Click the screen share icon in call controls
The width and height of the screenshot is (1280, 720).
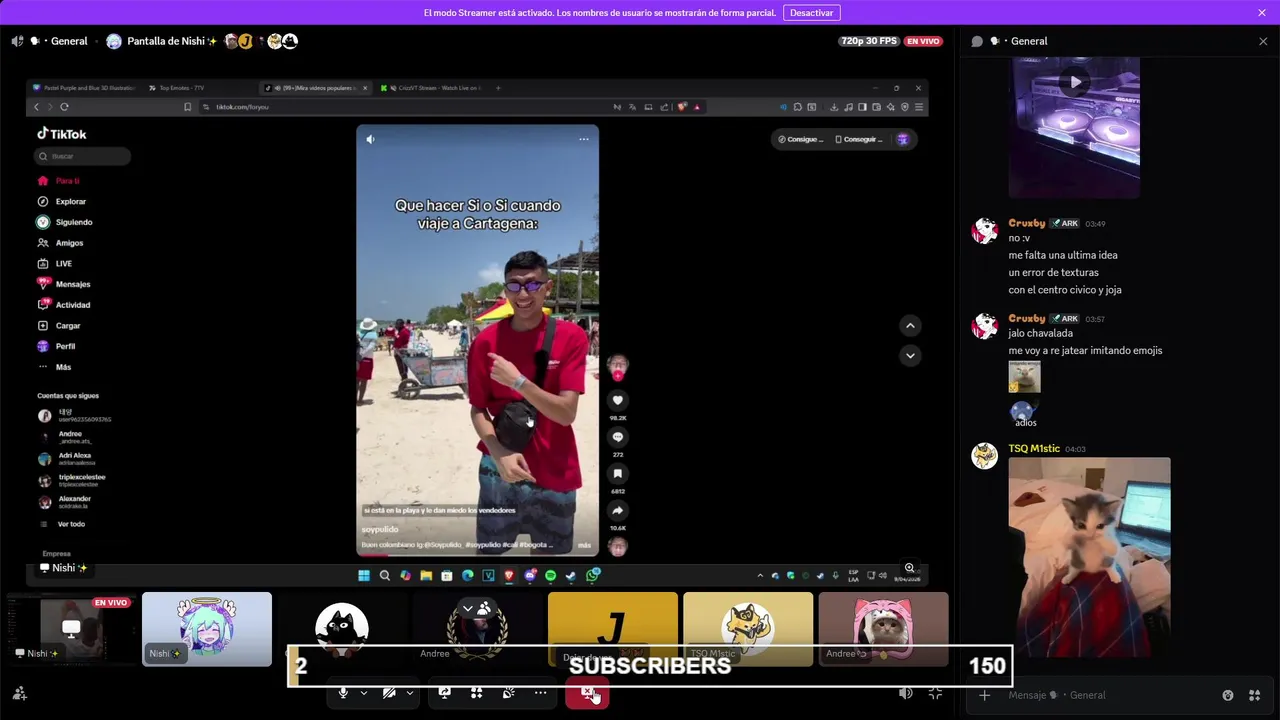click(x=444, y=693)
